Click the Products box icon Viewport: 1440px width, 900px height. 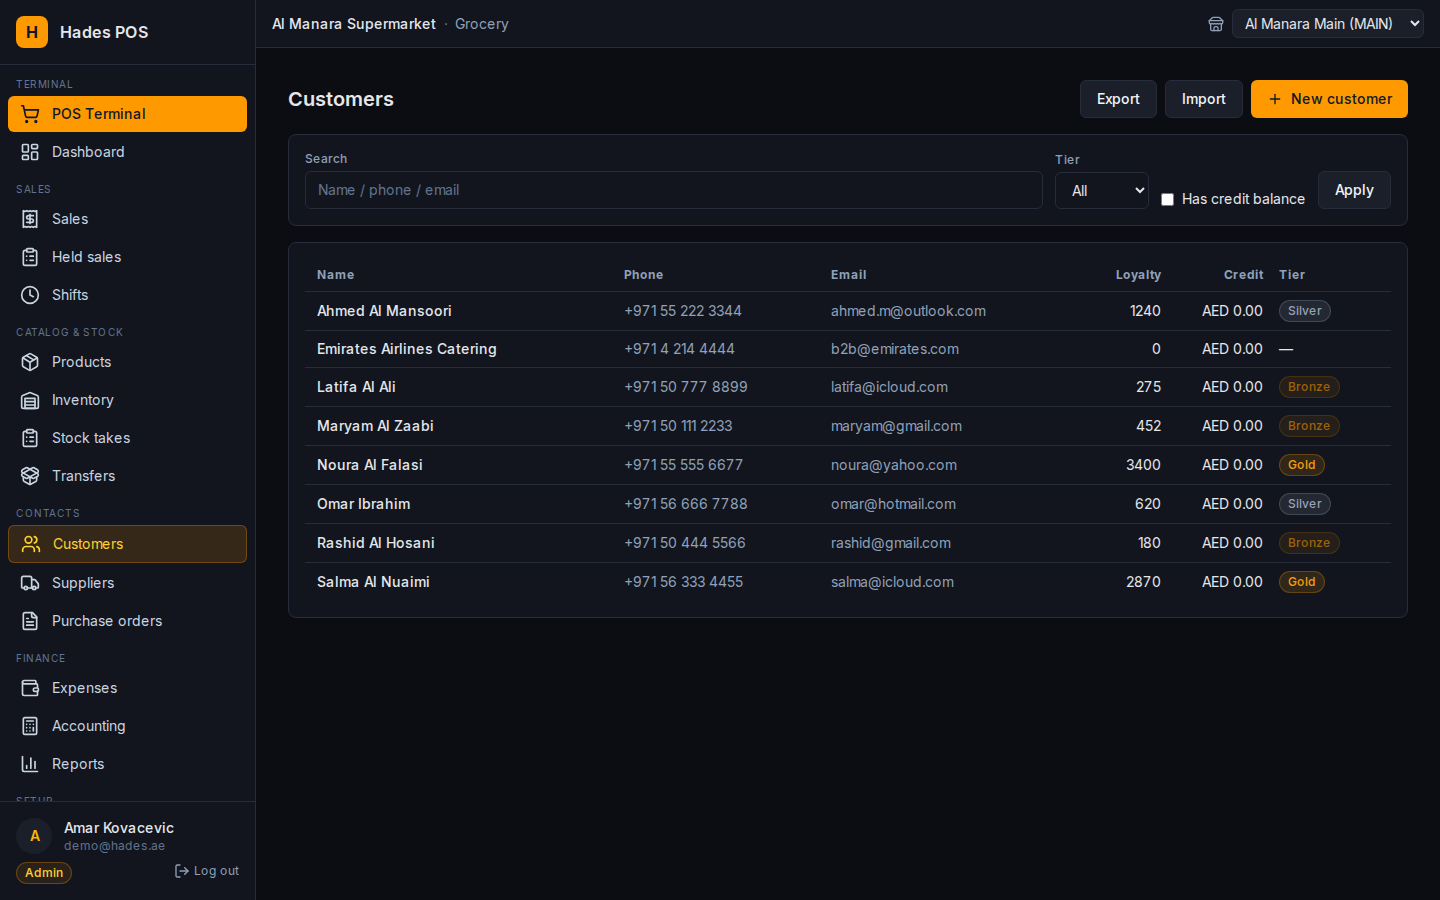tap(30, 362)
